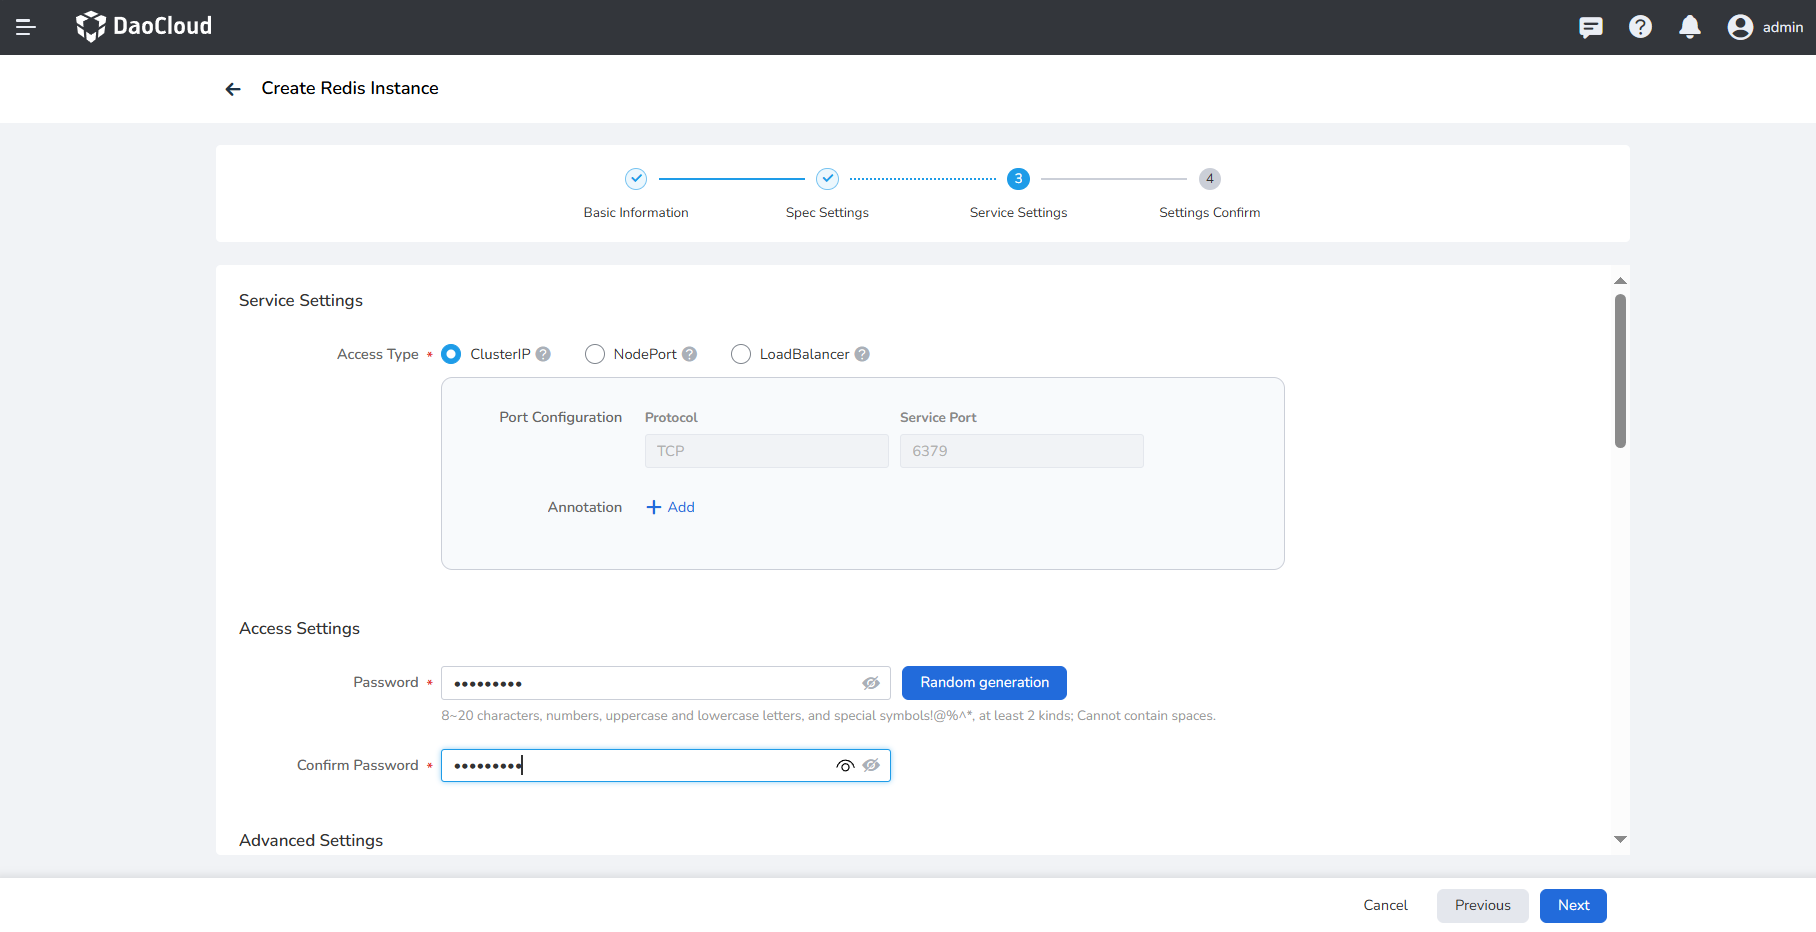Click the ClusterIP help tooltip icon
Image resolution: width=1816 pixels, height=932 pixels.
[x=543, y=354]
